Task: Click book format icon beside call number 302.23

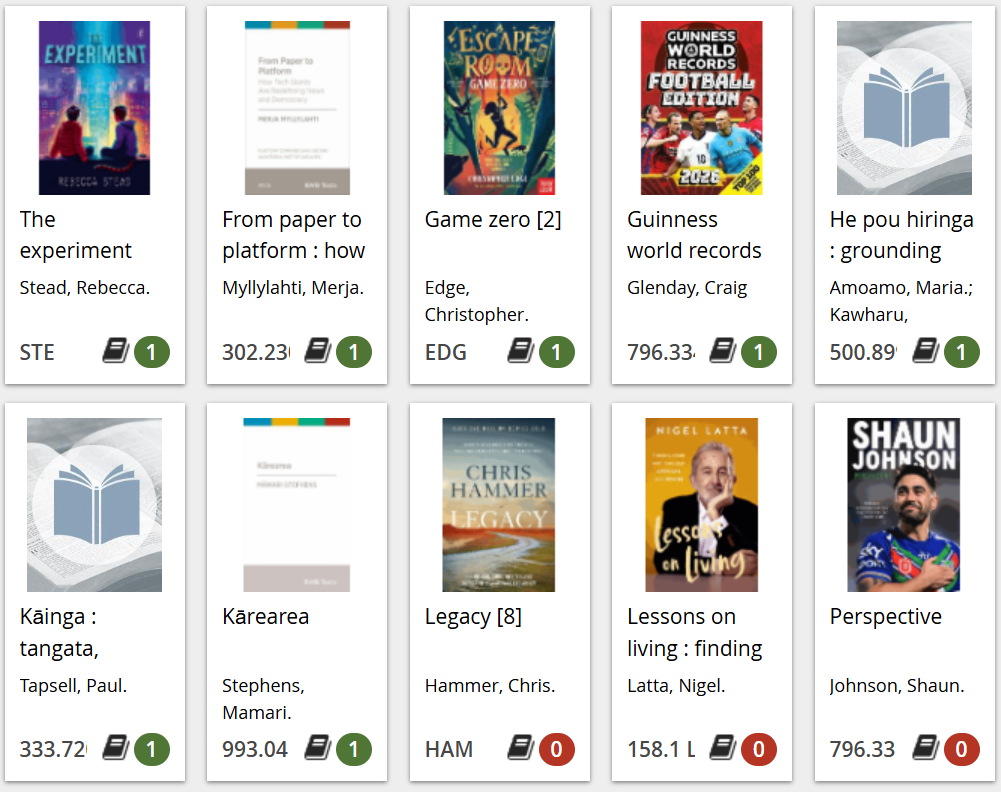Action: (x=318, y=351)
